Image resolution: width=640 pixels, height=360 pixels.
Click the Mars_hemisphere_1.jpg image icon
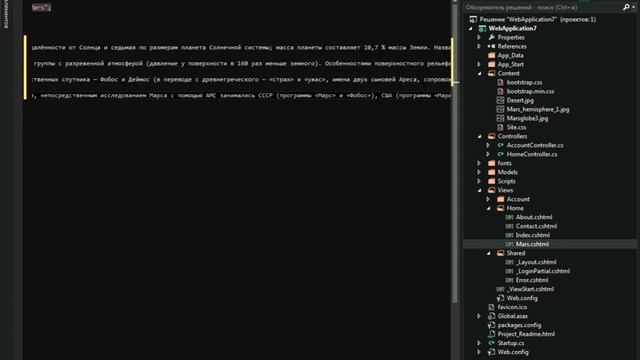coord(500,109)
